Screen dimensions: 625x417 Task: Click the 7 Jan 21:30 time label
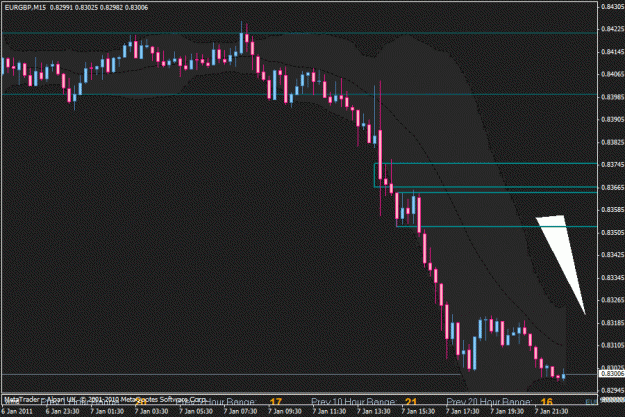point(552,411)
